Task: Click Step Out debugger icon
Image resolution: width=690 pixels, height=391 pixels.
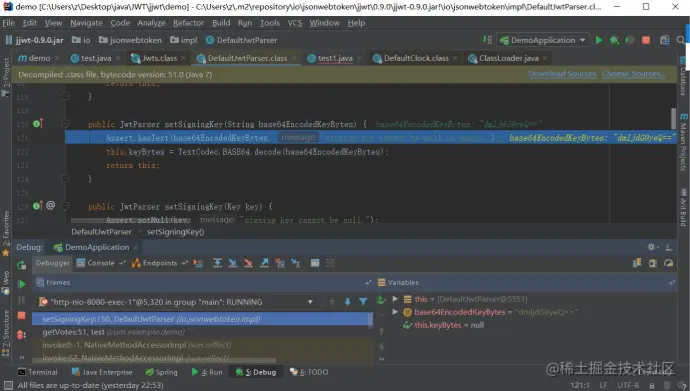Action: [264, 263]
